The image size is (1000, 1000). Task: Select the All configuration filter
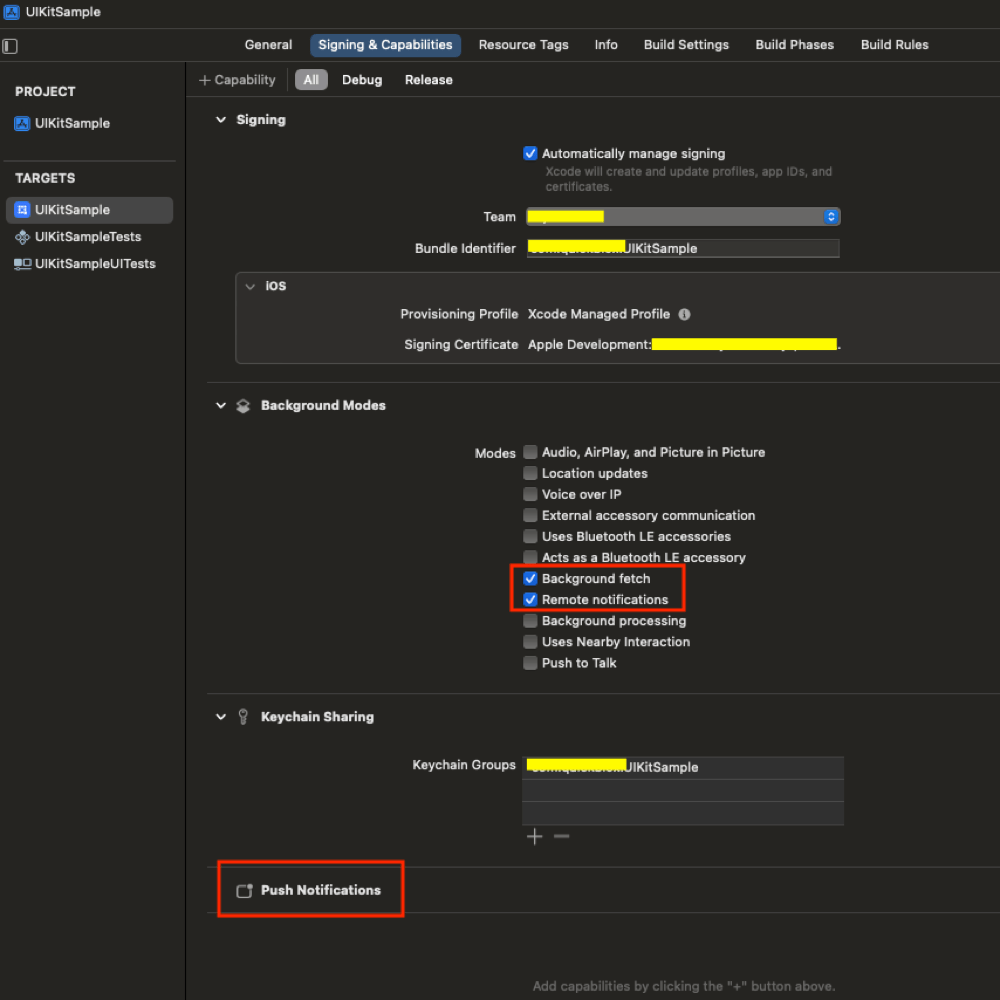pos(311,80)
